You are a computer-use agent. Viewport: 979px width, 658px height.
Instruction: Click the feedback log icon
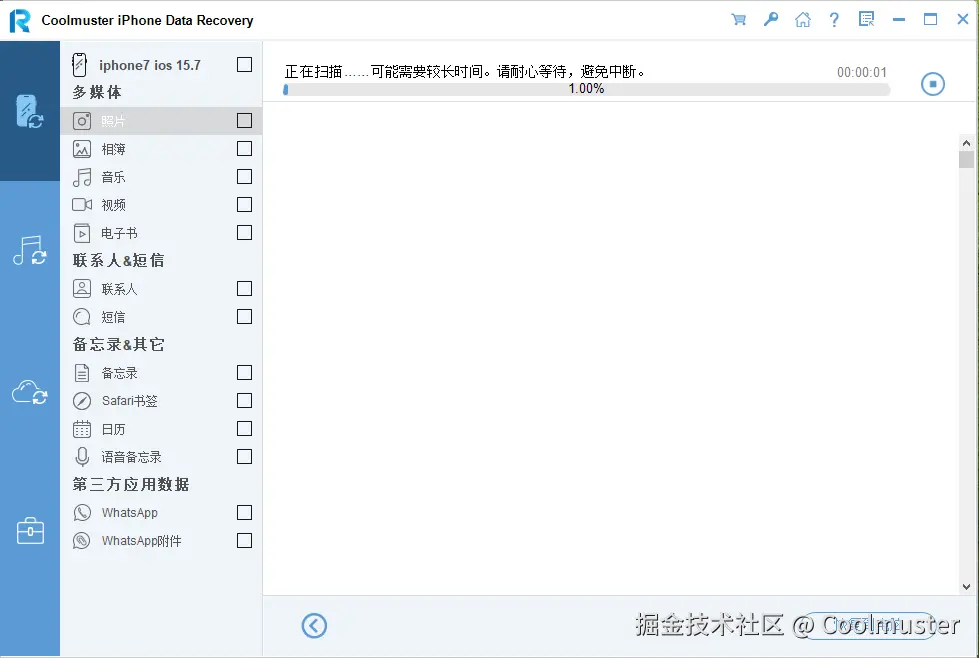[x=866, y=19]
